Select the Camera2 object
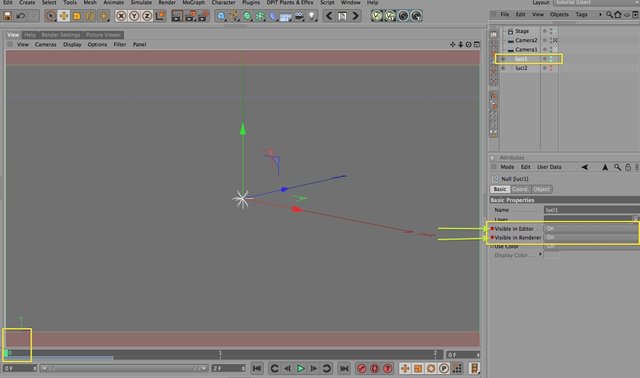This screenshot has height=378, width=640. tap(526, 40)
